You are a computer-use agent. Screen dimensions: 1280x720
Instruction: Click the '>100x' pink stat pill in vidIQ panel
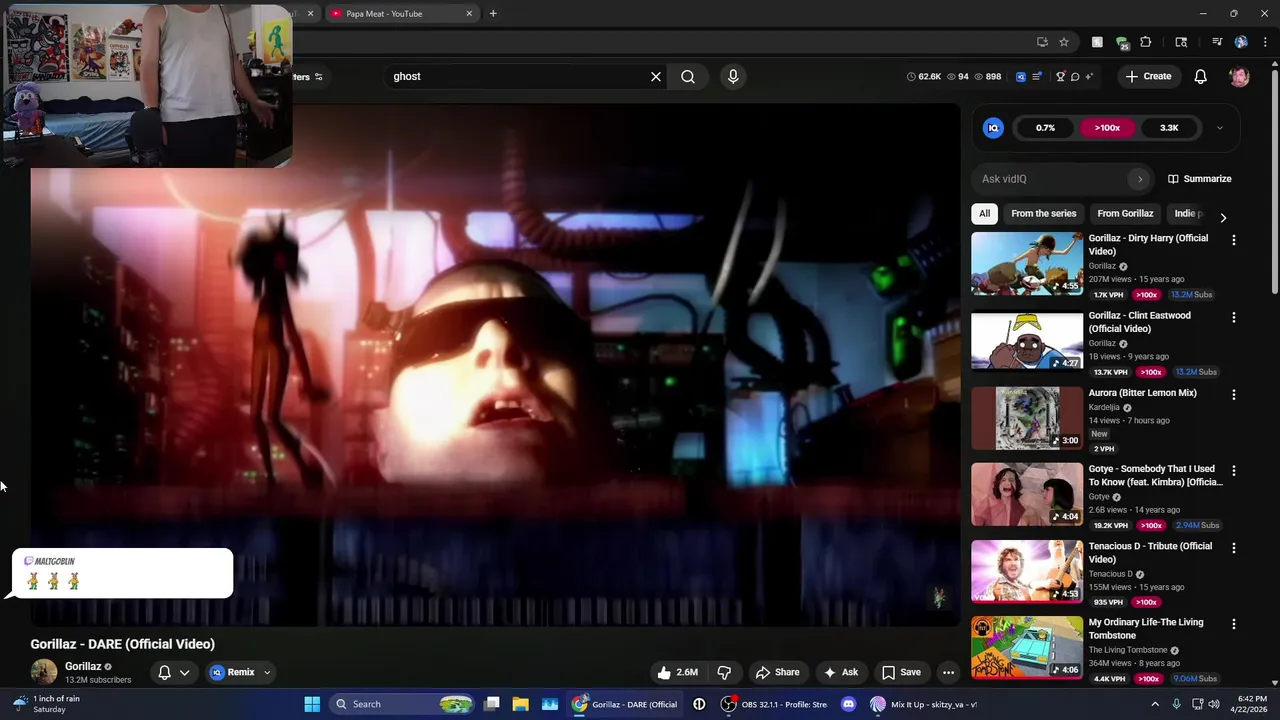(1107, 128)
